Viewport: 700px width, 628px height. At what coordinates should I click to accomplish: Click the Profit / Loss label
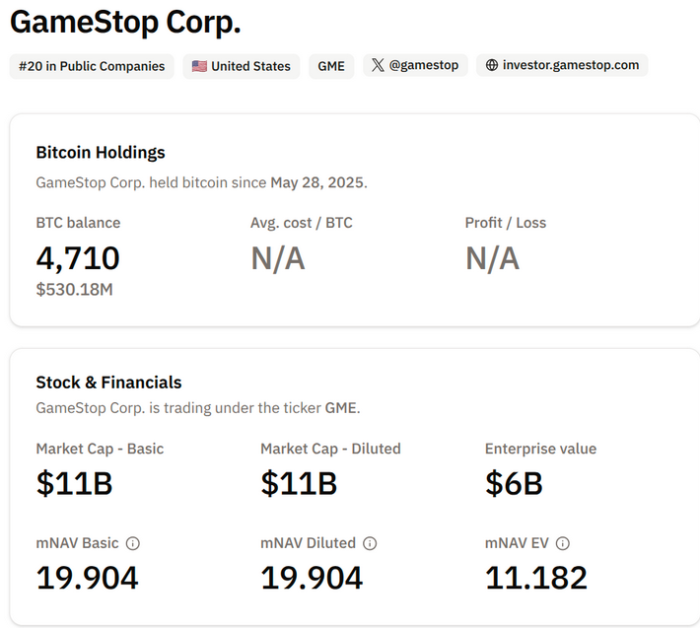click(x=505, y=223)
